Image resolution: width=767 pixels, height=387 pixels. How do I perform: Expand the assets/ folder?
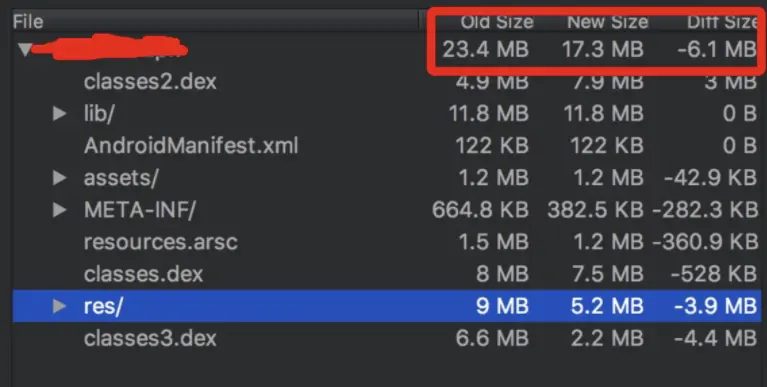point(59,178)
